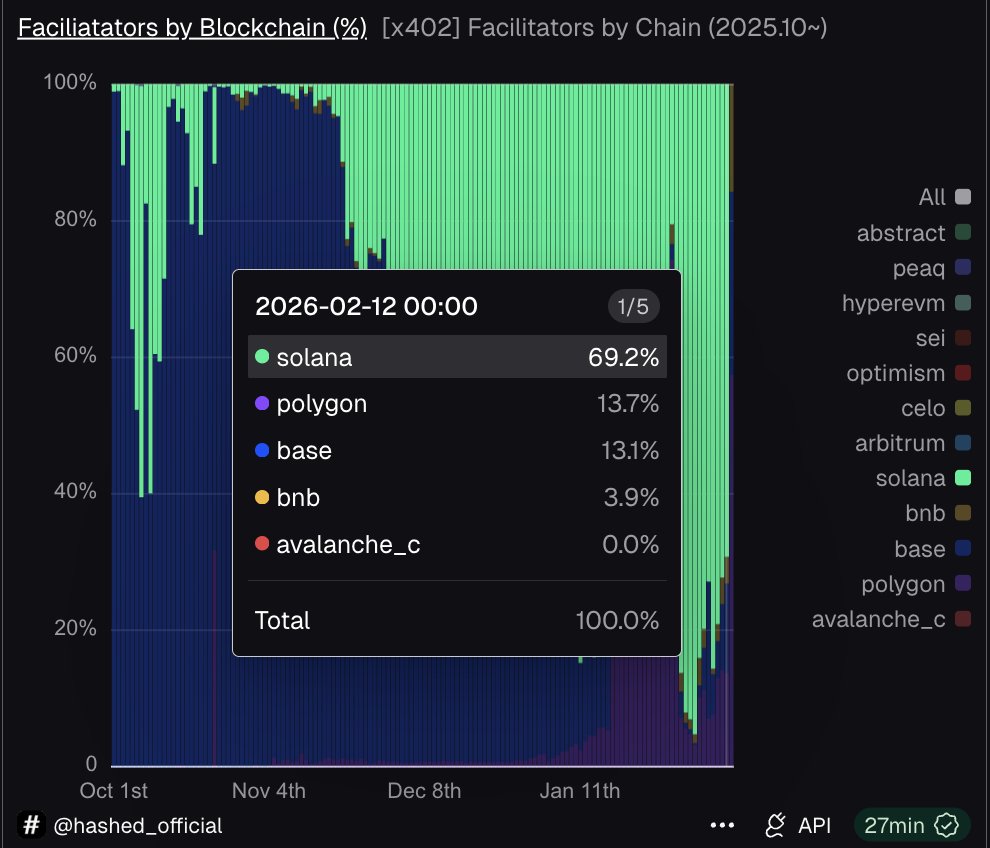The image size is (990, 848).
Task: Click the 80% y-axis label
Action: coord(75,219)
